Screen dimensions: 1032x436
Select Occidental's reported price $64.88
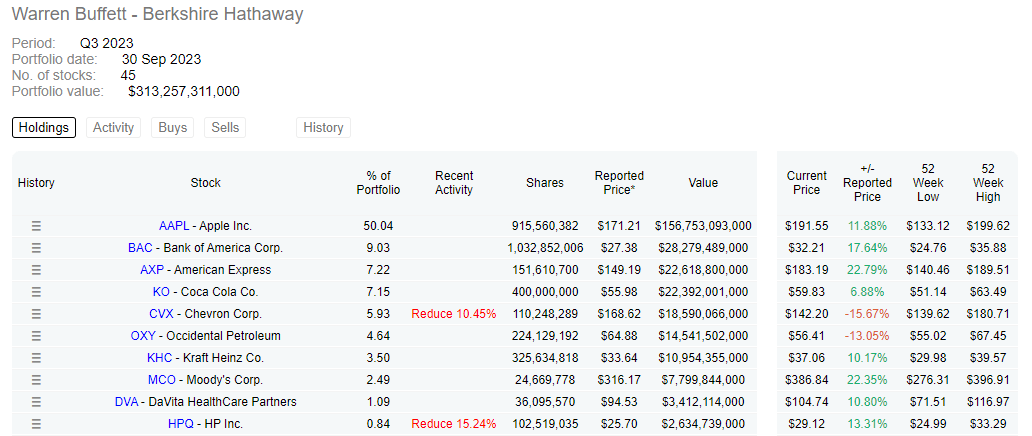619,336
